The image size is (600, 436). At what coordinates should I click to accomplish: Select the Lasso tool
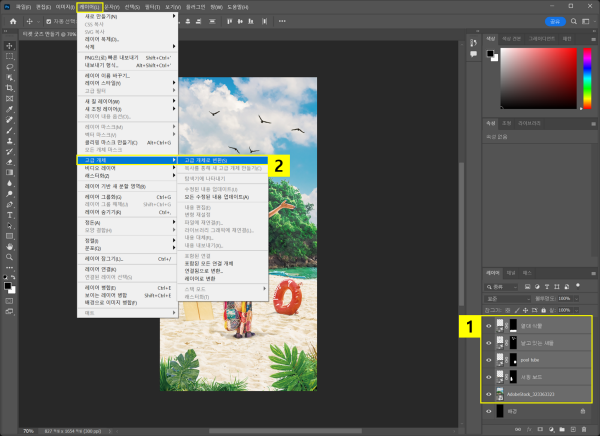click(10, 67)
